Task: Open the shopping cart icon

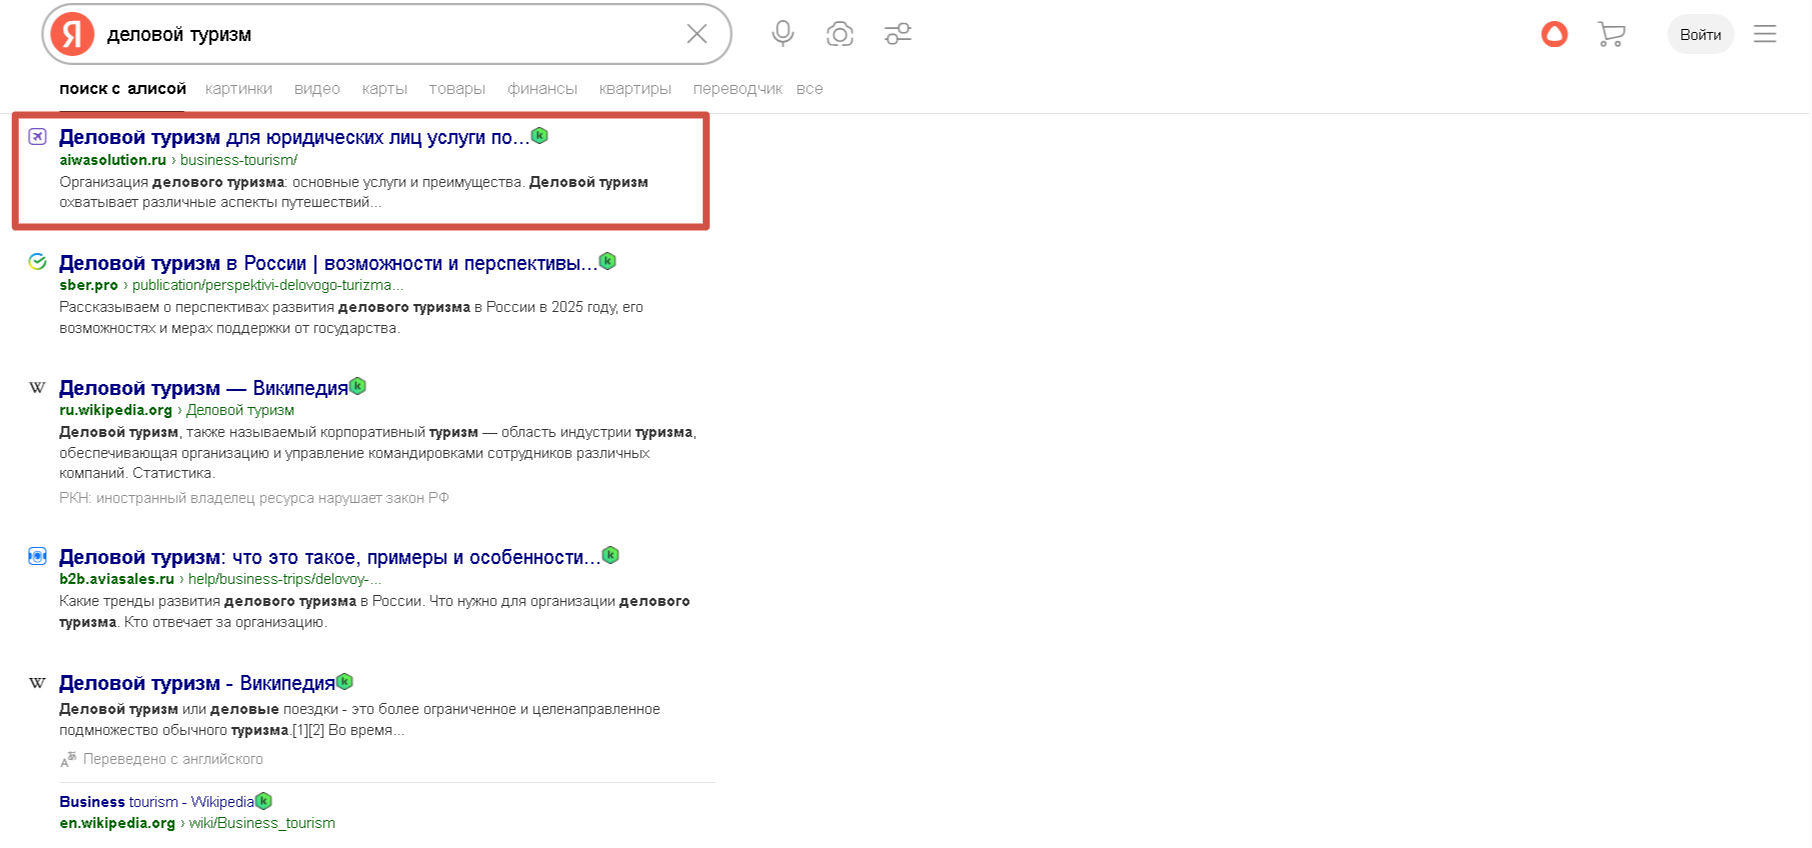Action: [1611, 34]
